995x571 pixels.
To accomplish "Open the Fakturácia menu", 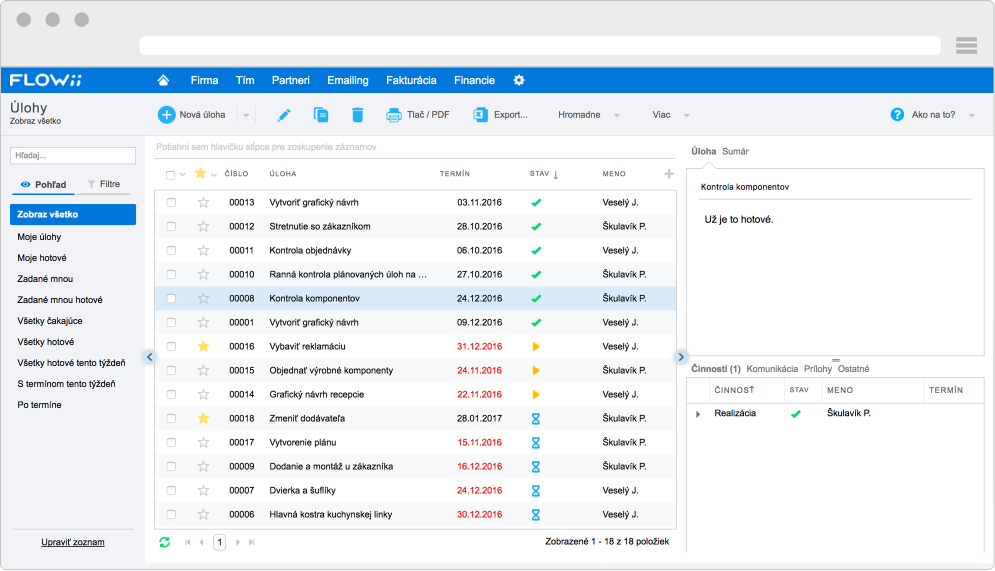I will pos(411,80).
